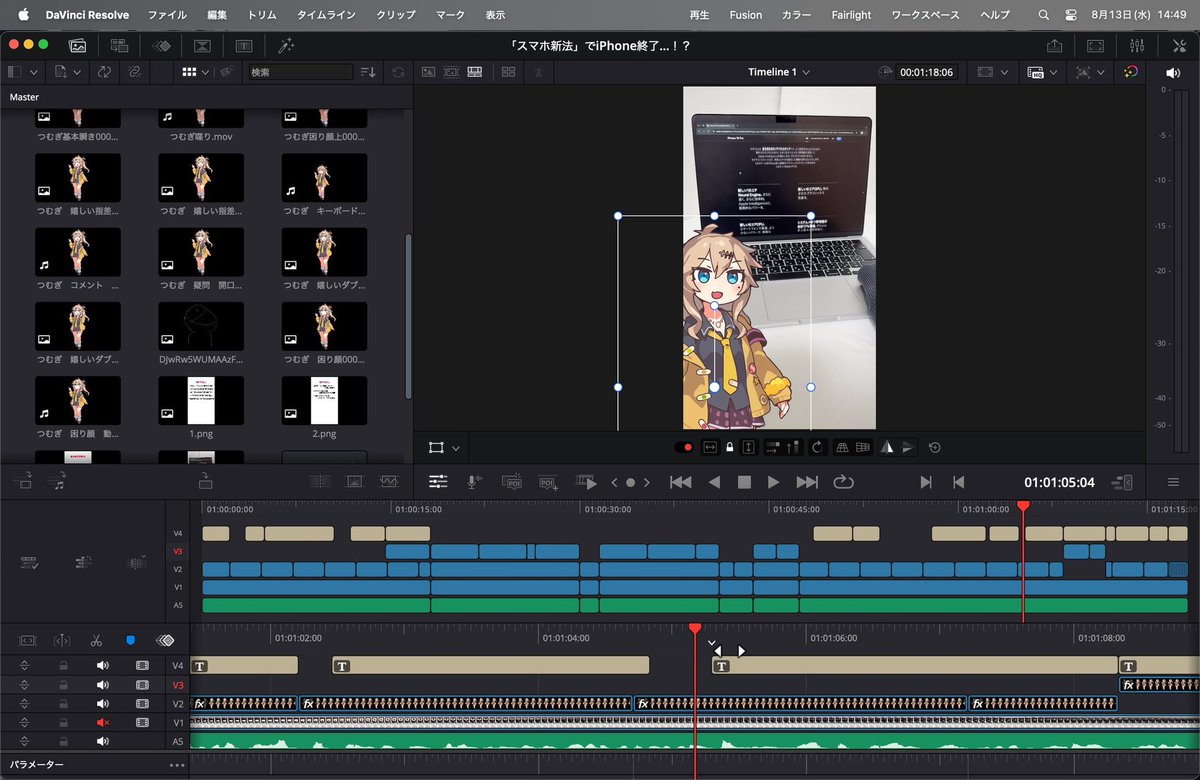1200x780 pixels.
Task: Select the DjwRw5WUMAAzF clip thumbnail
Action: (x=201, y=326)
